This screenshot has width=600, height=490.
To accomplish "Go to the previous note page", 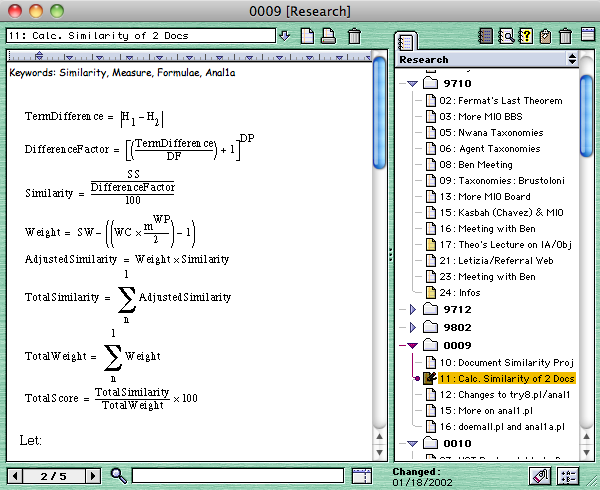I will [x=15, y=476].
